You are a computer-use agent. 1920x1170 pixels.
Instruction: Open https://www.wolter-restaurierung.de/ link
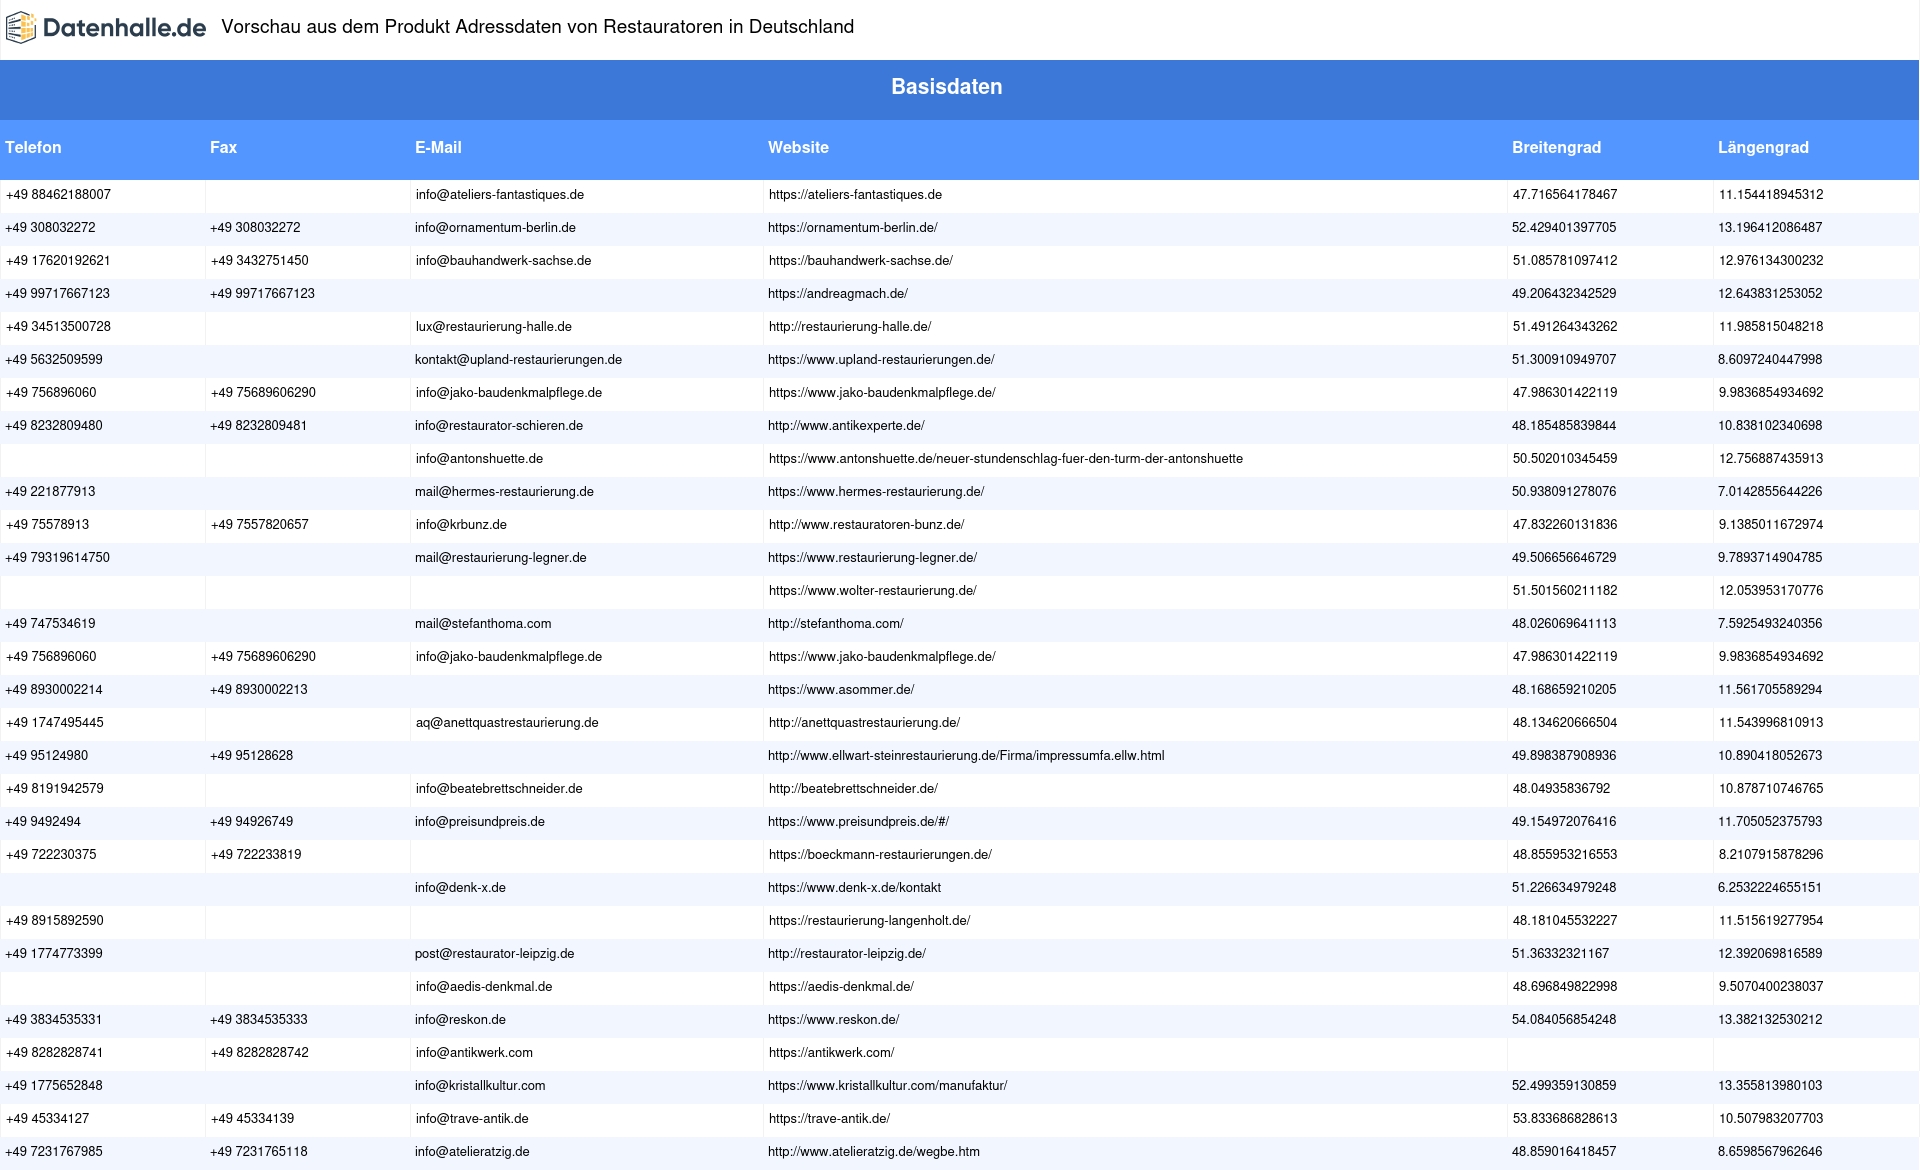[873, 591]
